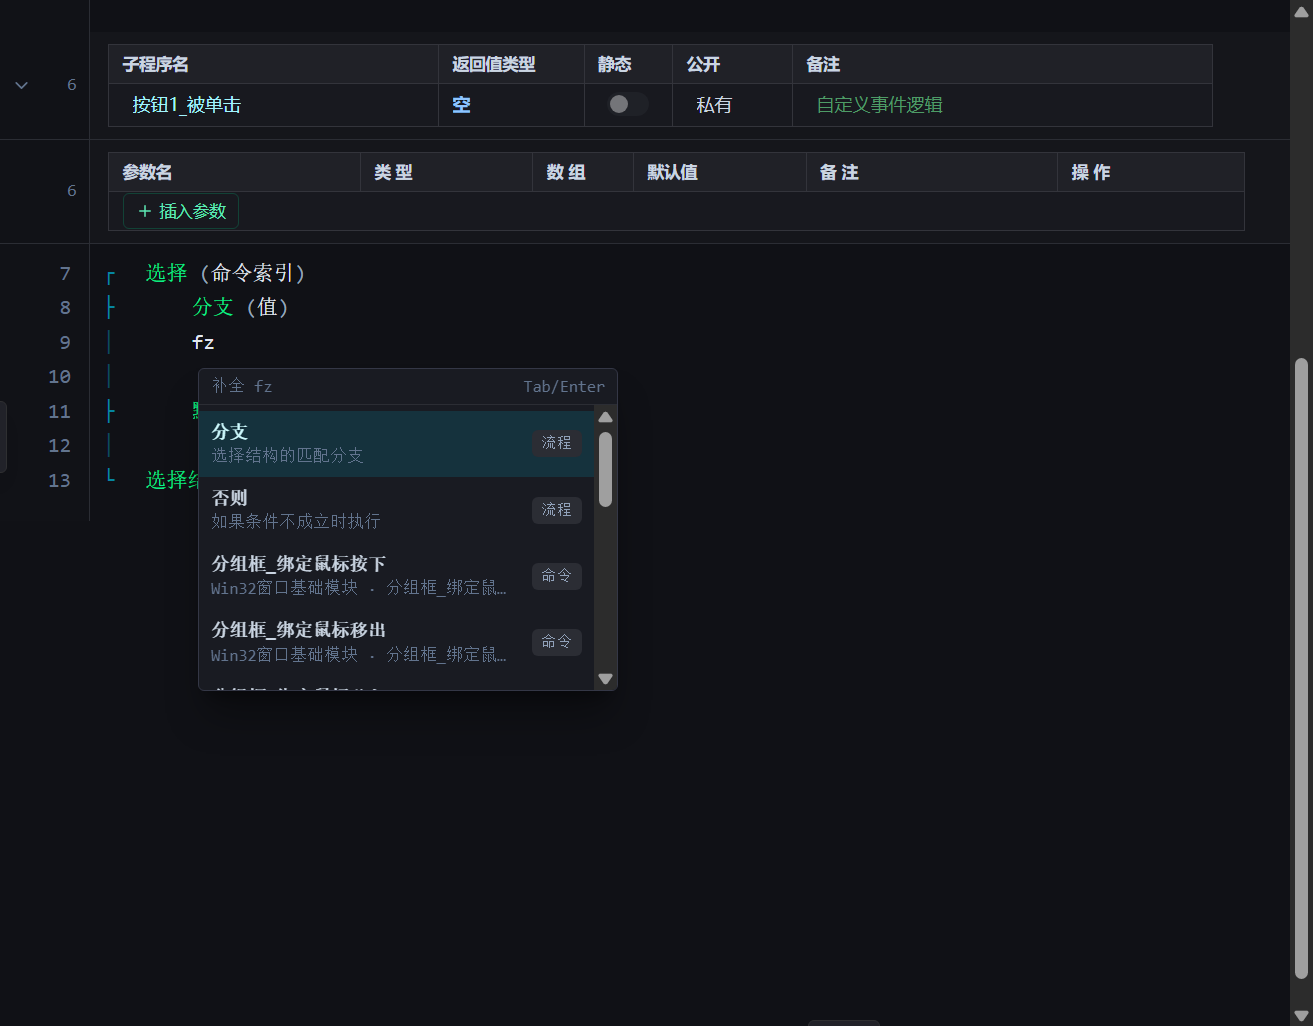This screenshot has width=1313, height=1026.
Task: Click the main page scrollbar thumb
Action: coord(1301,668)
